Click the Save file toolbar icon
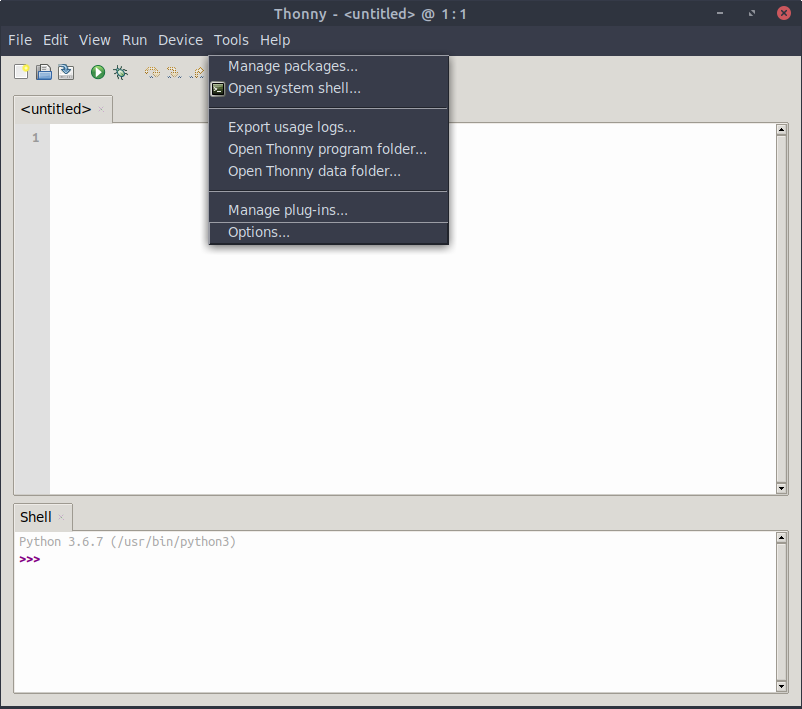 click(x=66, y=72)
